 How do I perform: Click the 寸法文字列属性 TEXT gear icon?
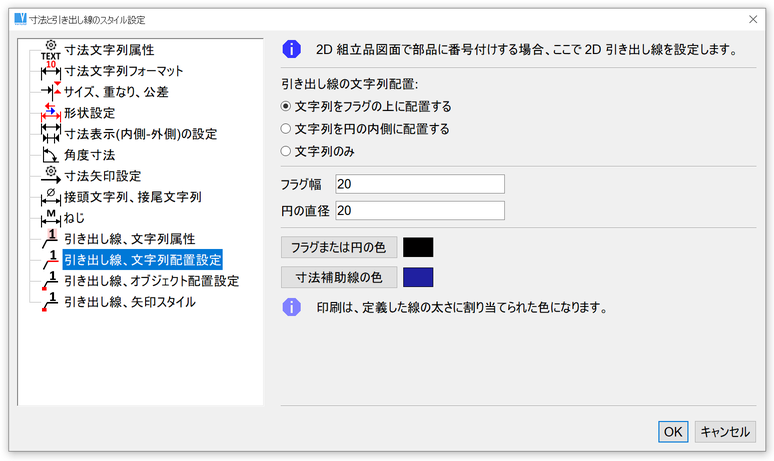point(50,49)
